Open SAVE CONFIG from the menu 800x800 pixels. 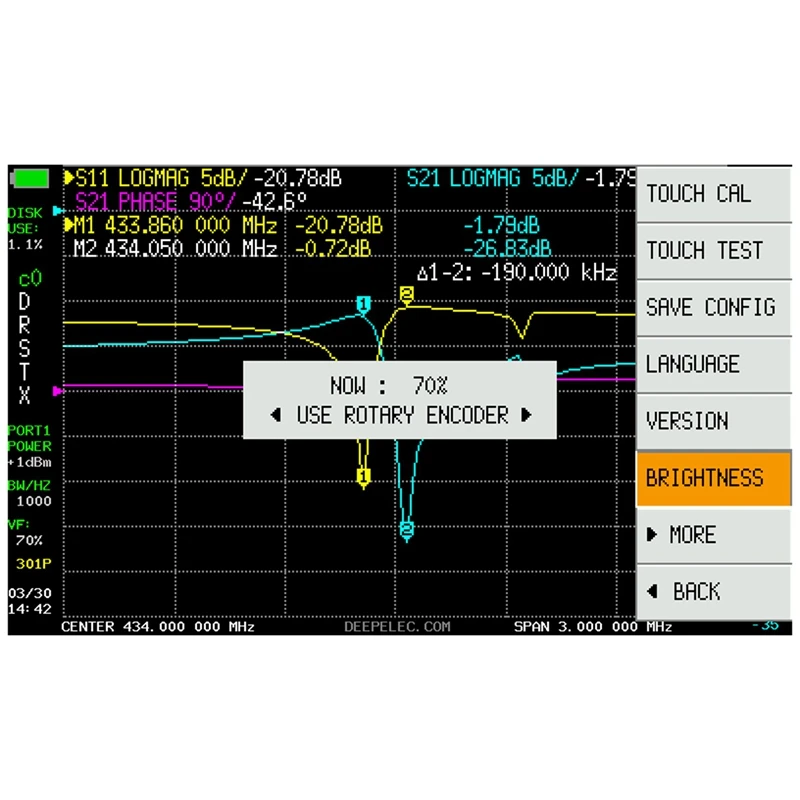click(x=714, y=307)
